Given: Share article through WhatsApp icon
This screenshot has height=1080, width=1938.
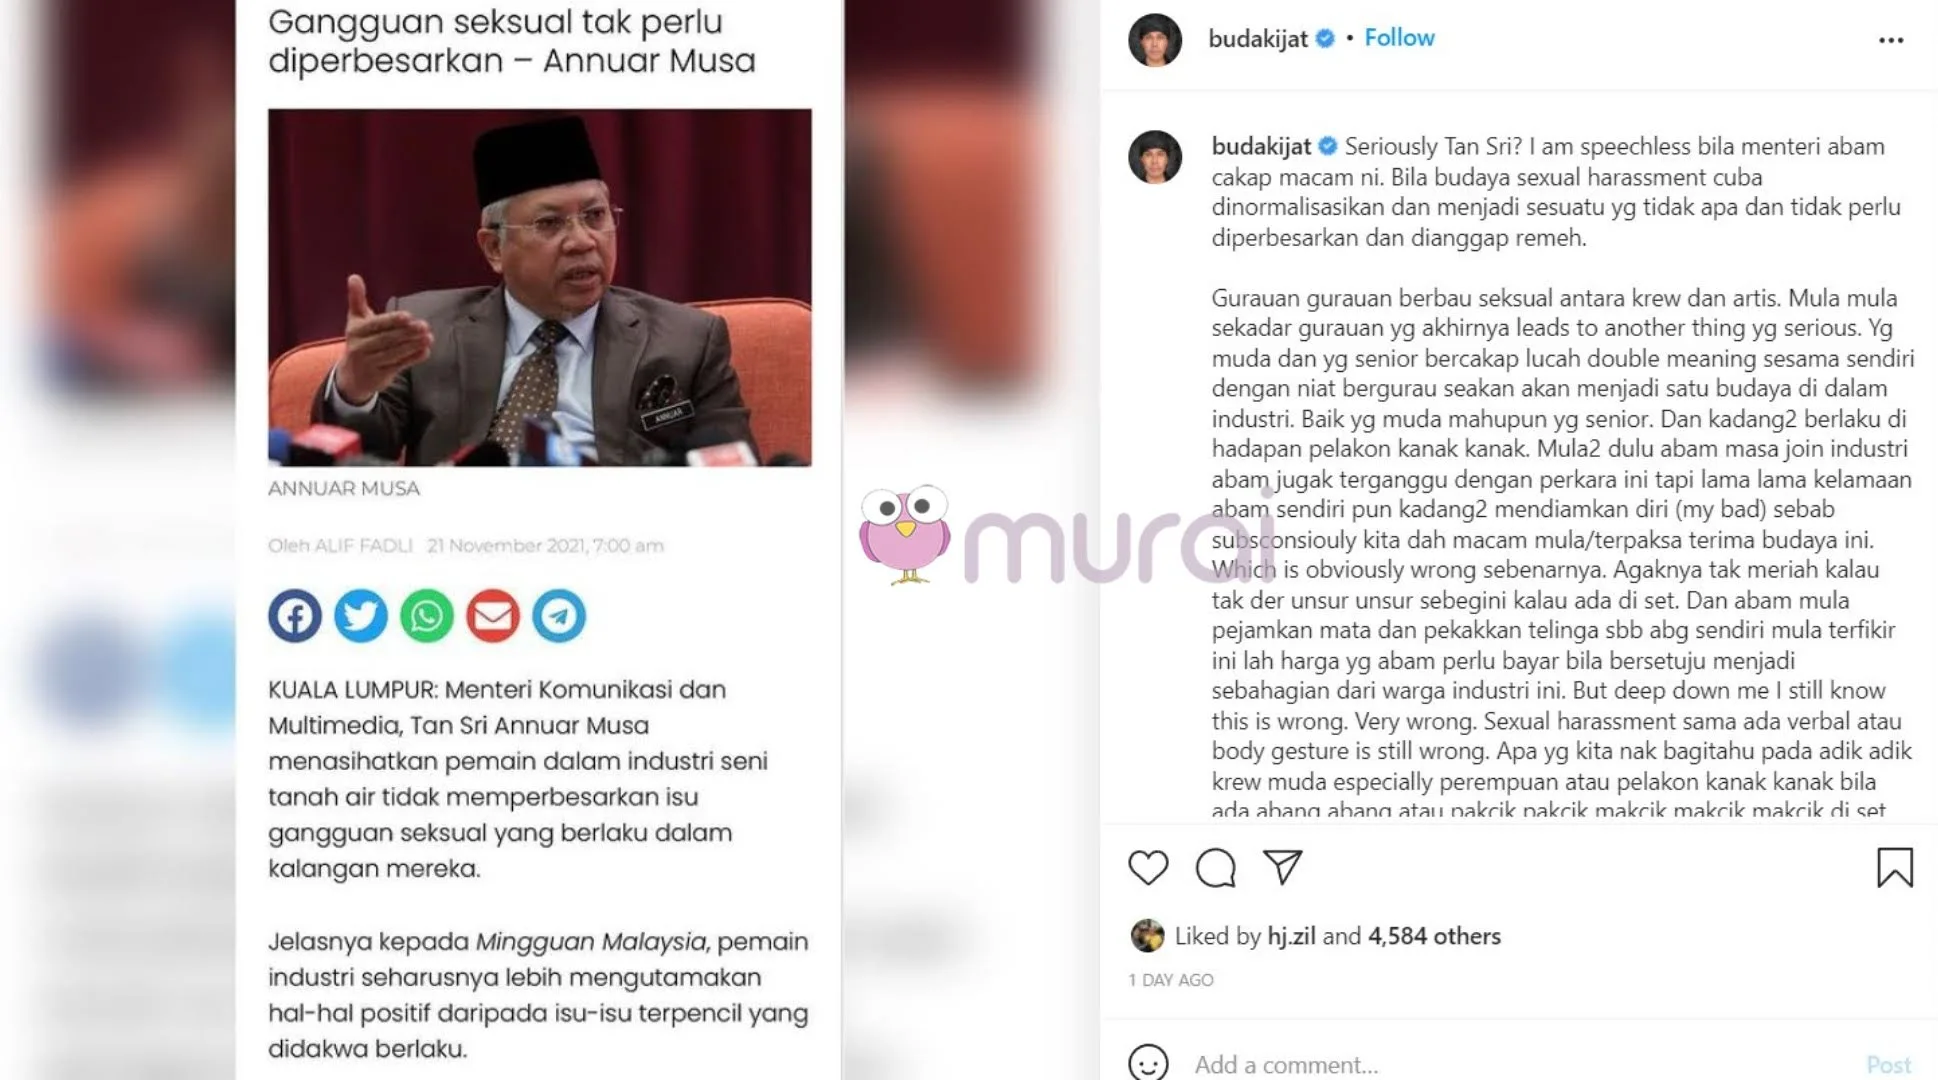Looking at the screenshot, I should tap(426, 616).
